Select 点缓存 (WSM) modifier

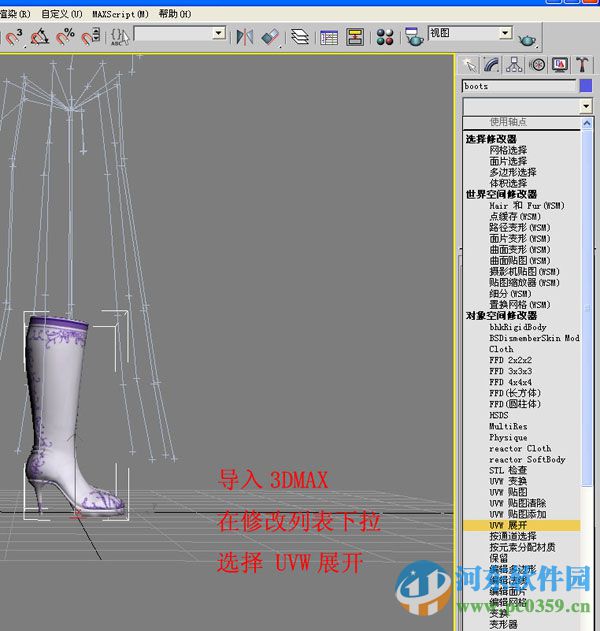click(515, 217)
